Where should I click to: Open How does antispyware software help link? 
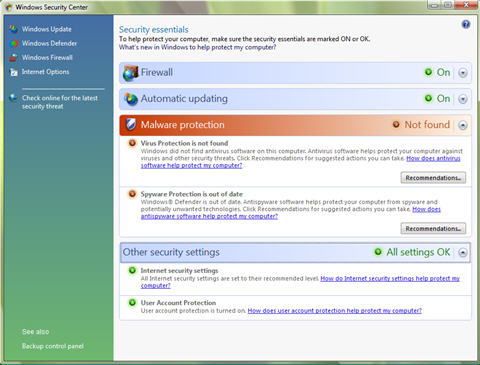tap(209, 216)
